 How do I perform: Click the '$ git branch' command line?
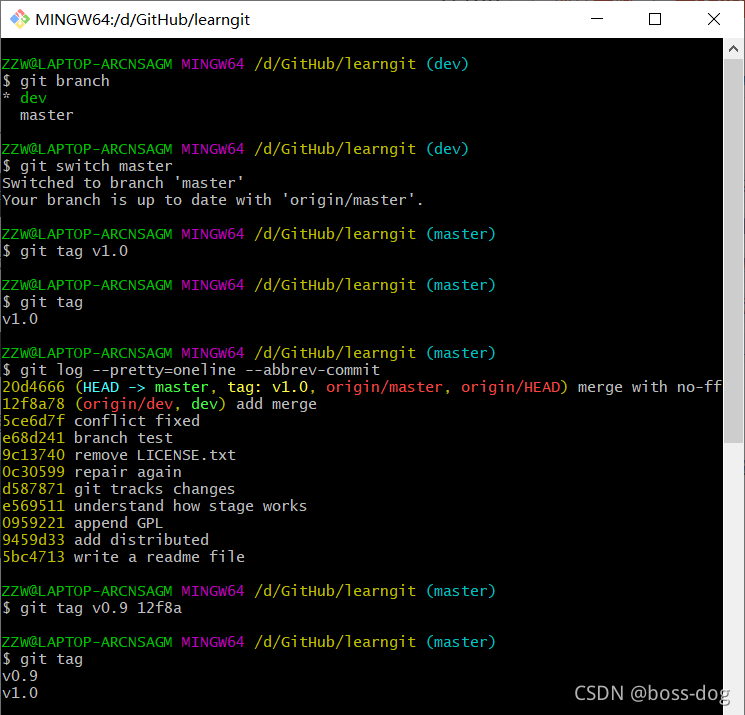pyautogui.click(x=56, y=81)
